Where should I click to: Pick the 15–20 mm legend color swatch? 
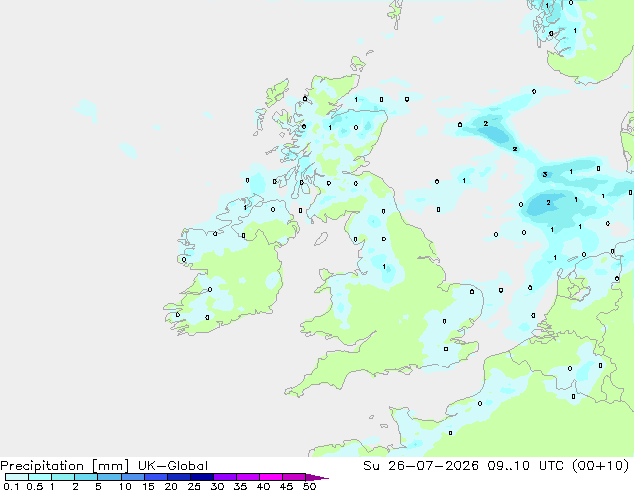point(156,477)
